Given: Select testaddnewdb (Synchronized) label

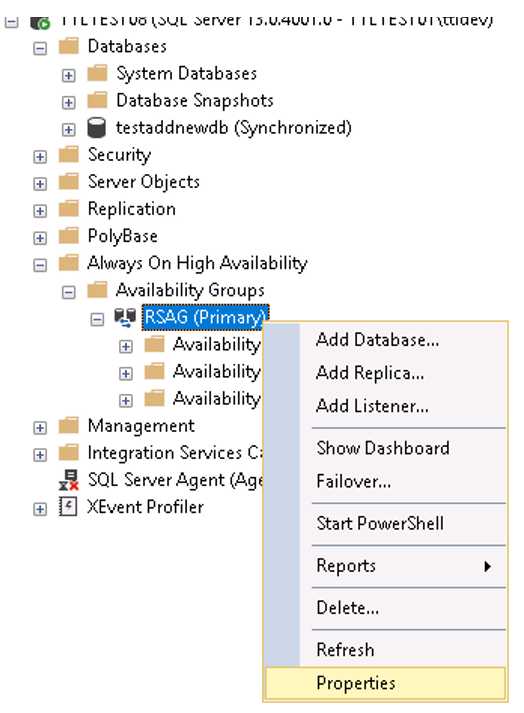Looking at the screenshot, I should click(x=234, y=128).
